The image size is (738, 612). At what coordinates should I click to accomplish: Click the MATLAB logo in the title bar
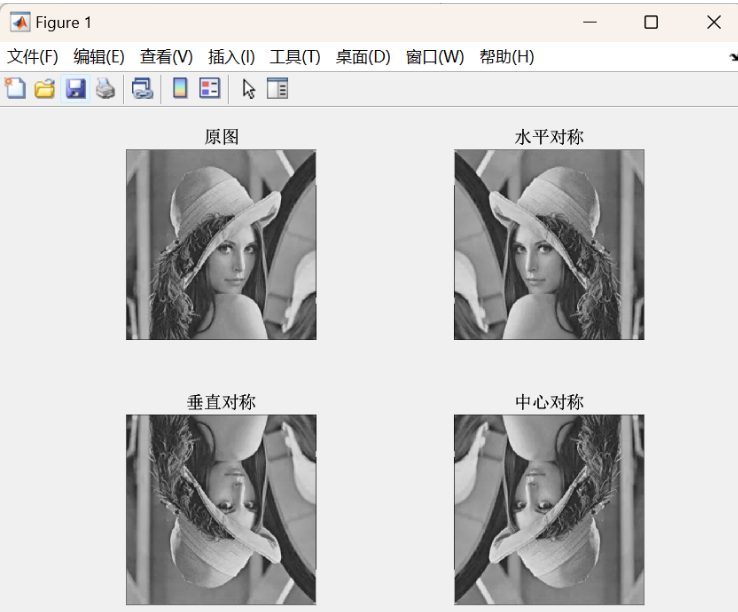20,22
